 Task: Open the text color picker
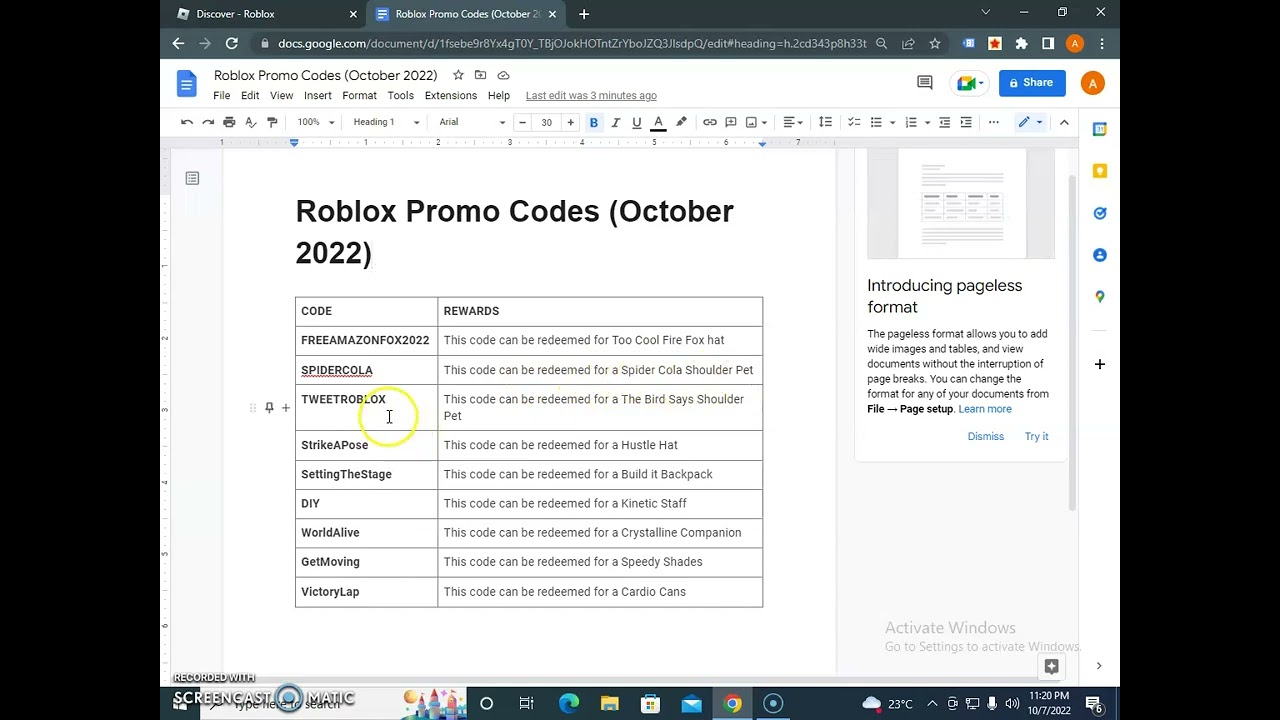[658, 122]
